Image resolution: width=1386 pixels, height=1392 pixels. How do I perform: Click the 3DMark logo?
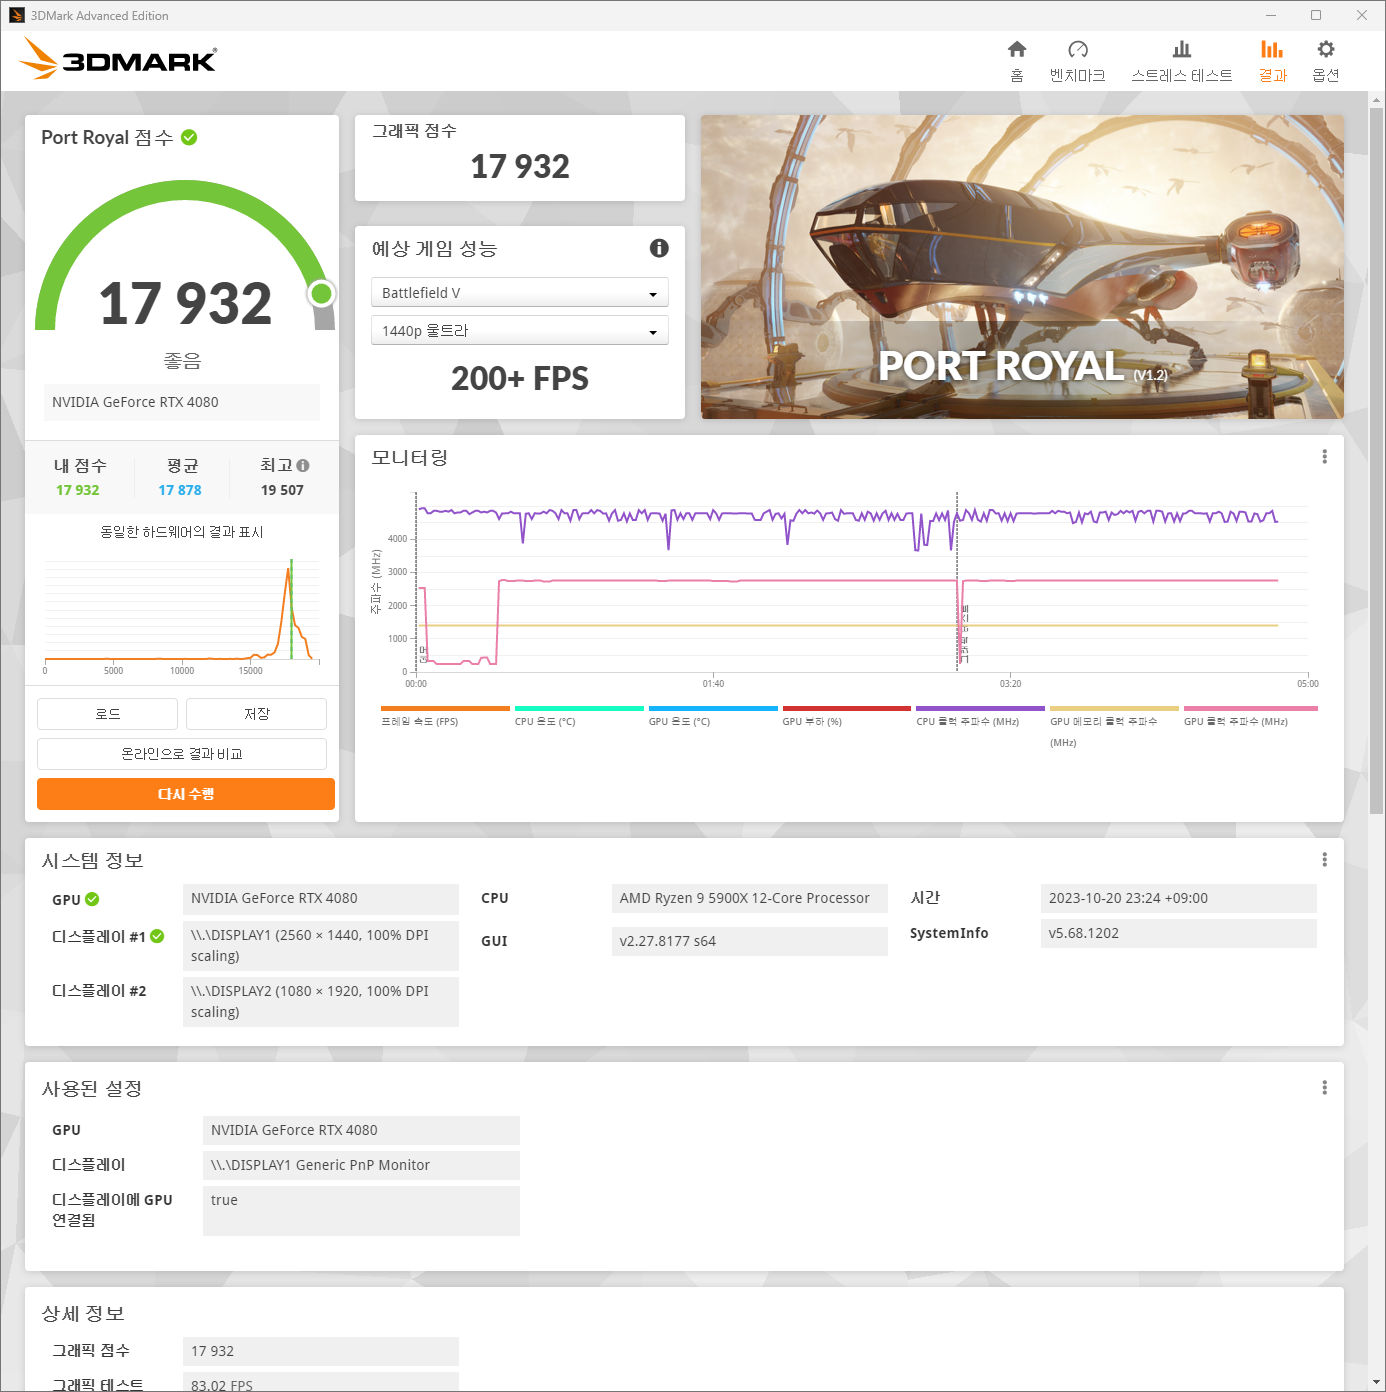(118, 59)
